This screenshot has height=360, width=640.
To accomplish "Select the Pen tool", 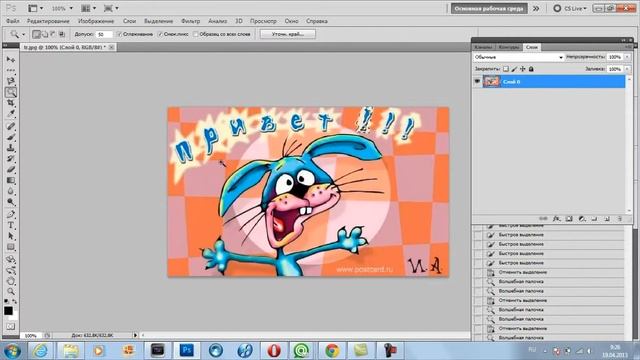I will pos(11,214).
